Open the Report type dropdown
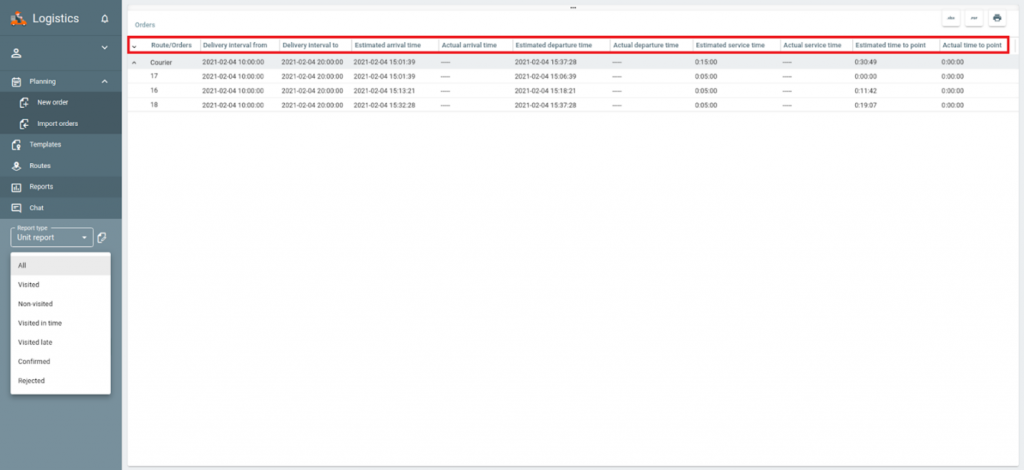This screenshot has width=1024, height=470. click(x=52, y=237)
